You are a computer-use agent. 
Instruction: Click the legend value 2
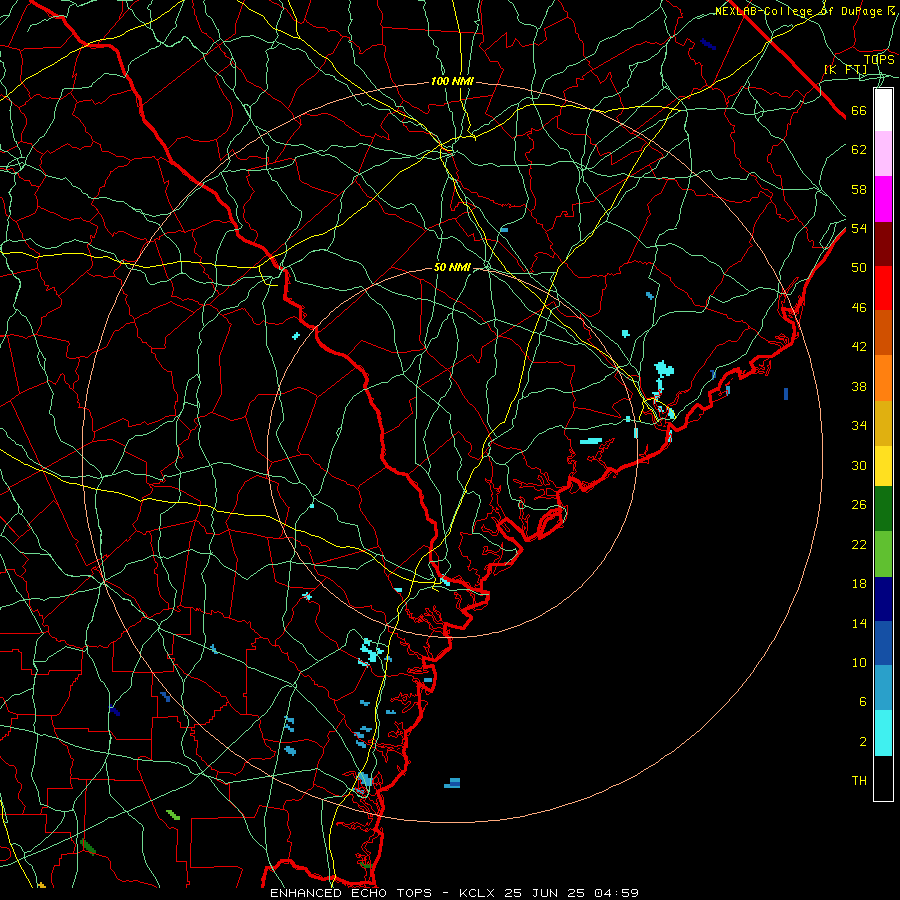[863, 741]
